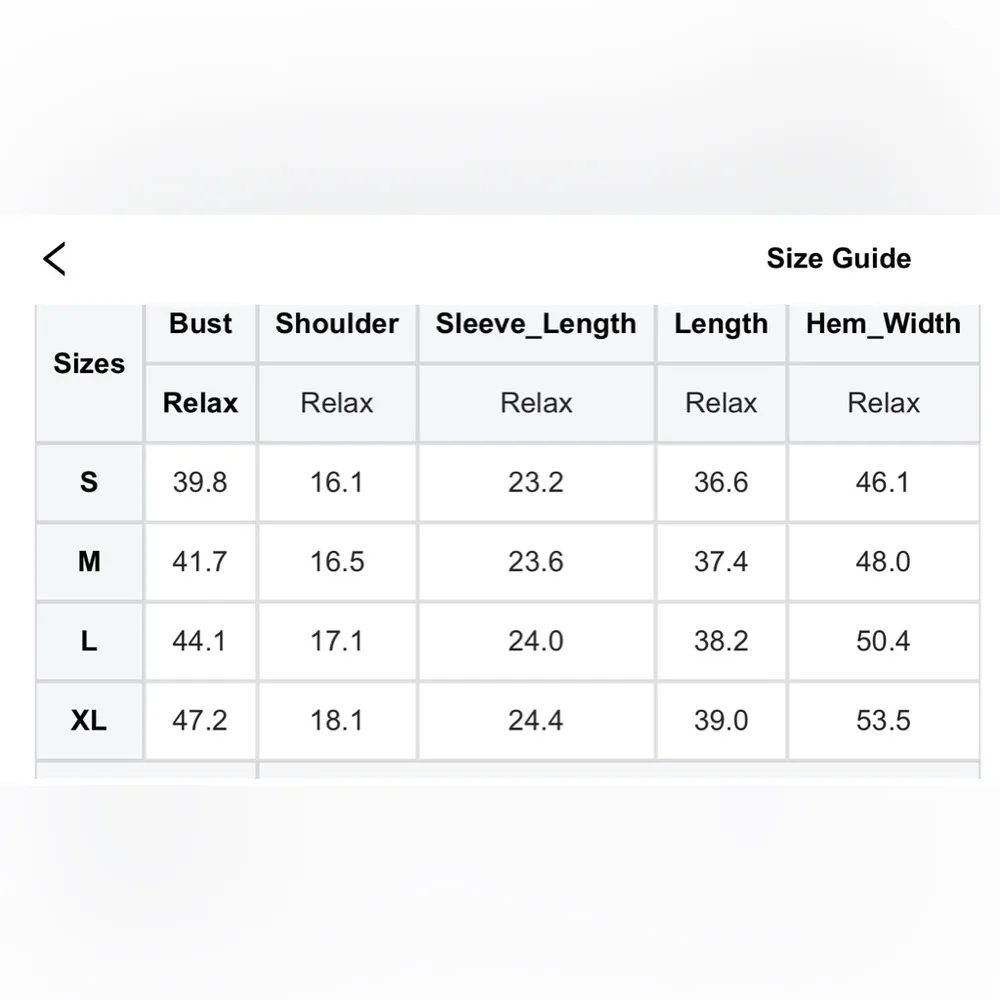Click the Size Guide title
1000x1000 pixels.
click(838, 259)
